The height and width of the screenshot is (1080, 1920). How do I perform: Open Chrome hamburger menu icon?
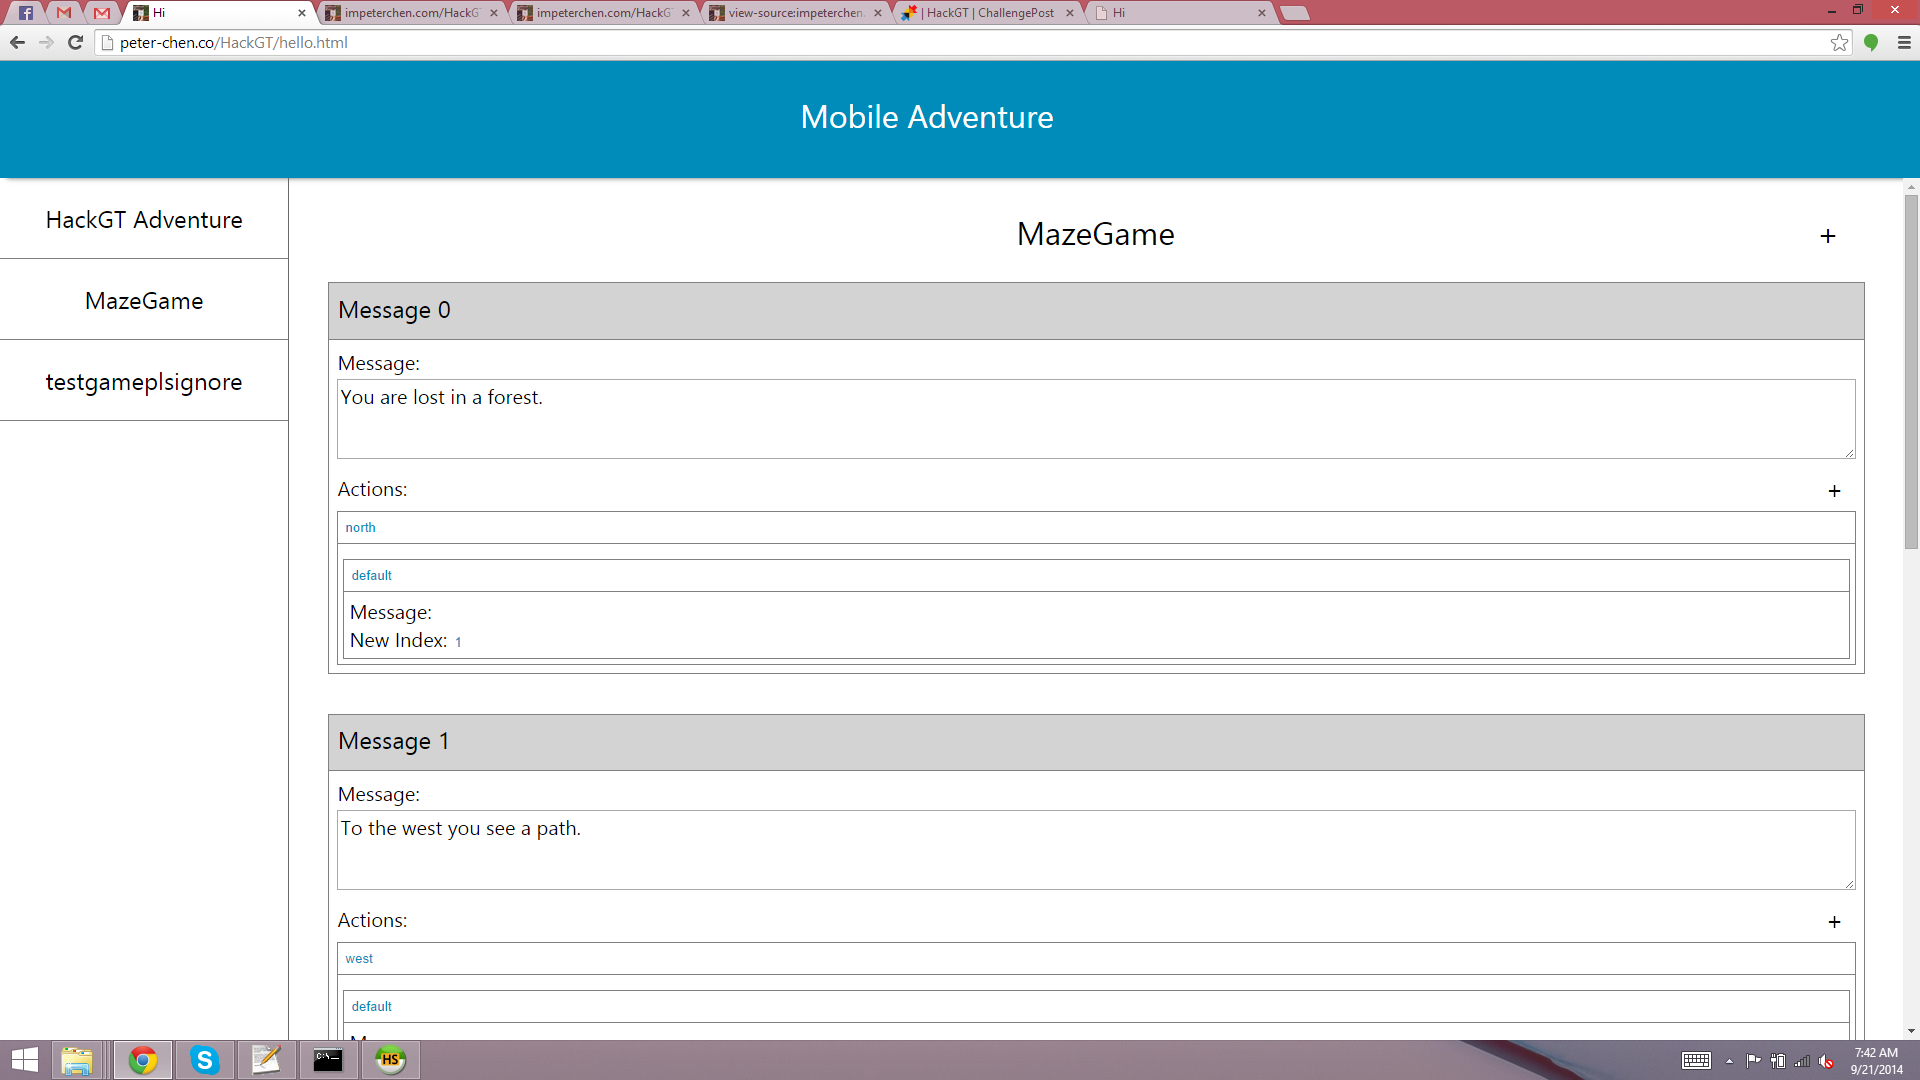point(1904,42)
